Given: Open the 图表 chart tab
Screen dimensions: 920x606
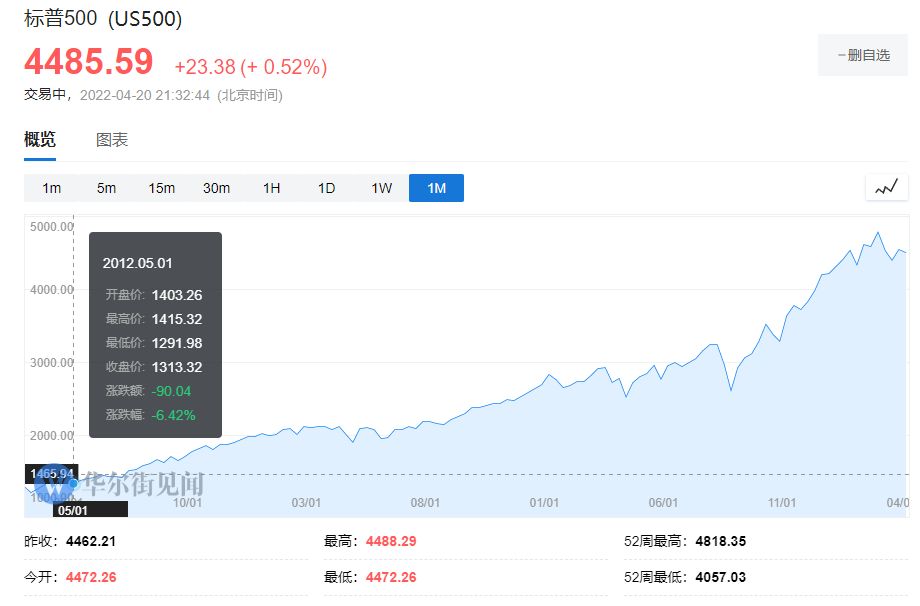Looking at the screenshot, I should point(112,140).
